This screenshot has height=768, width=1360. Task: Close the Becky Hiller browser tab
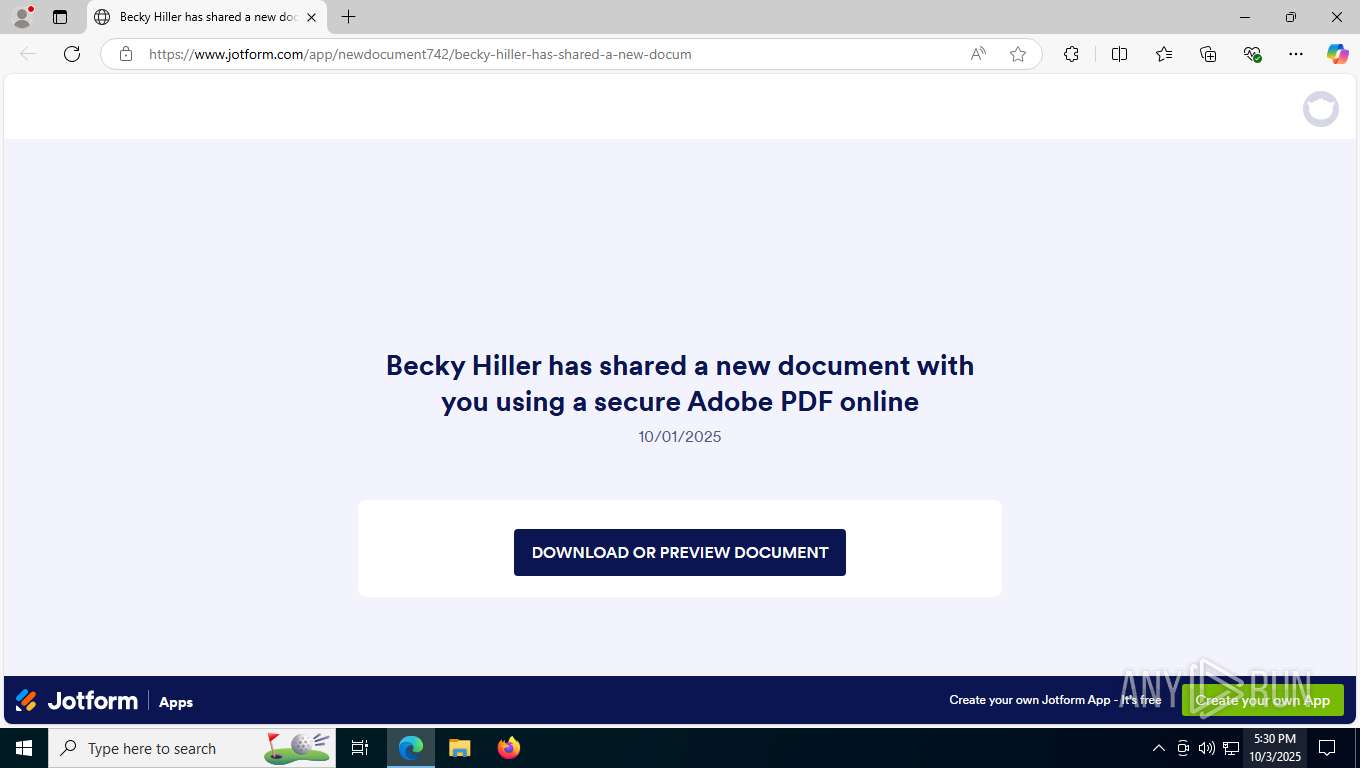311,17
